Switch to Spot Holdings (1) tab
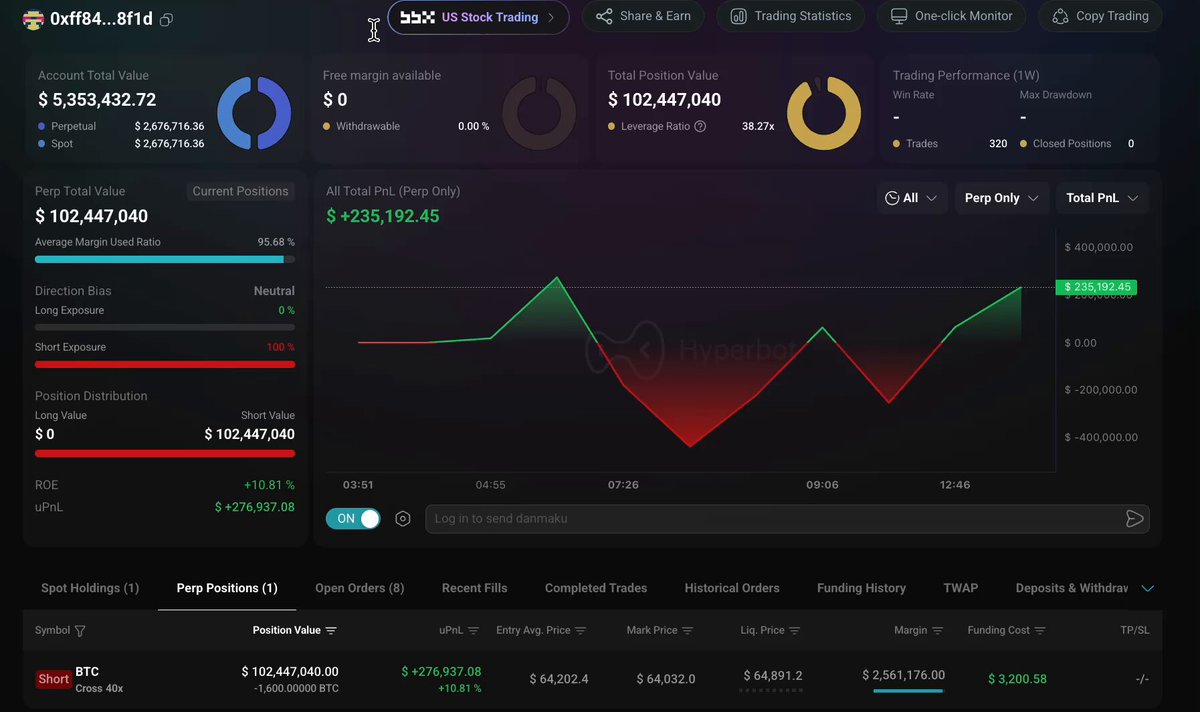 (x=90, y=588)
